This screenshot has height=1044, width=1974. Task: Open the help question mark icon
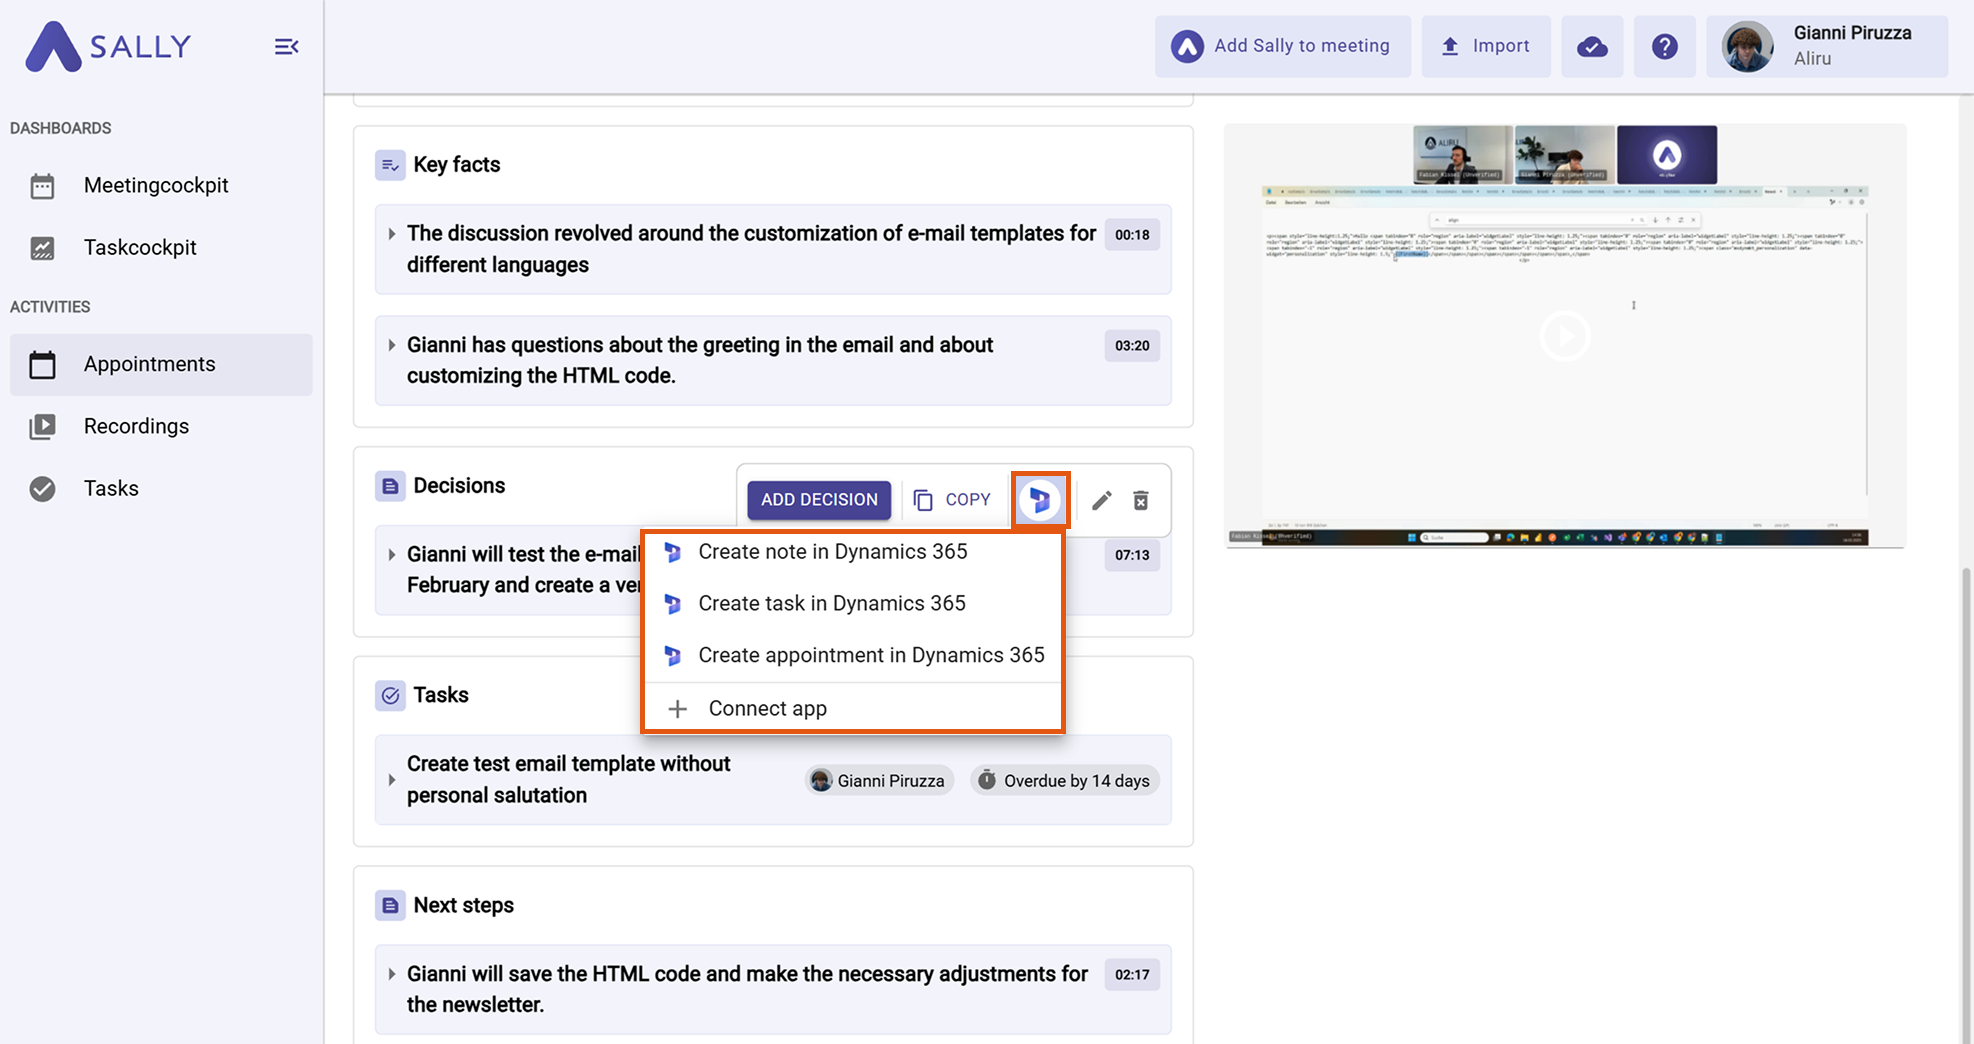[1664, 46]
